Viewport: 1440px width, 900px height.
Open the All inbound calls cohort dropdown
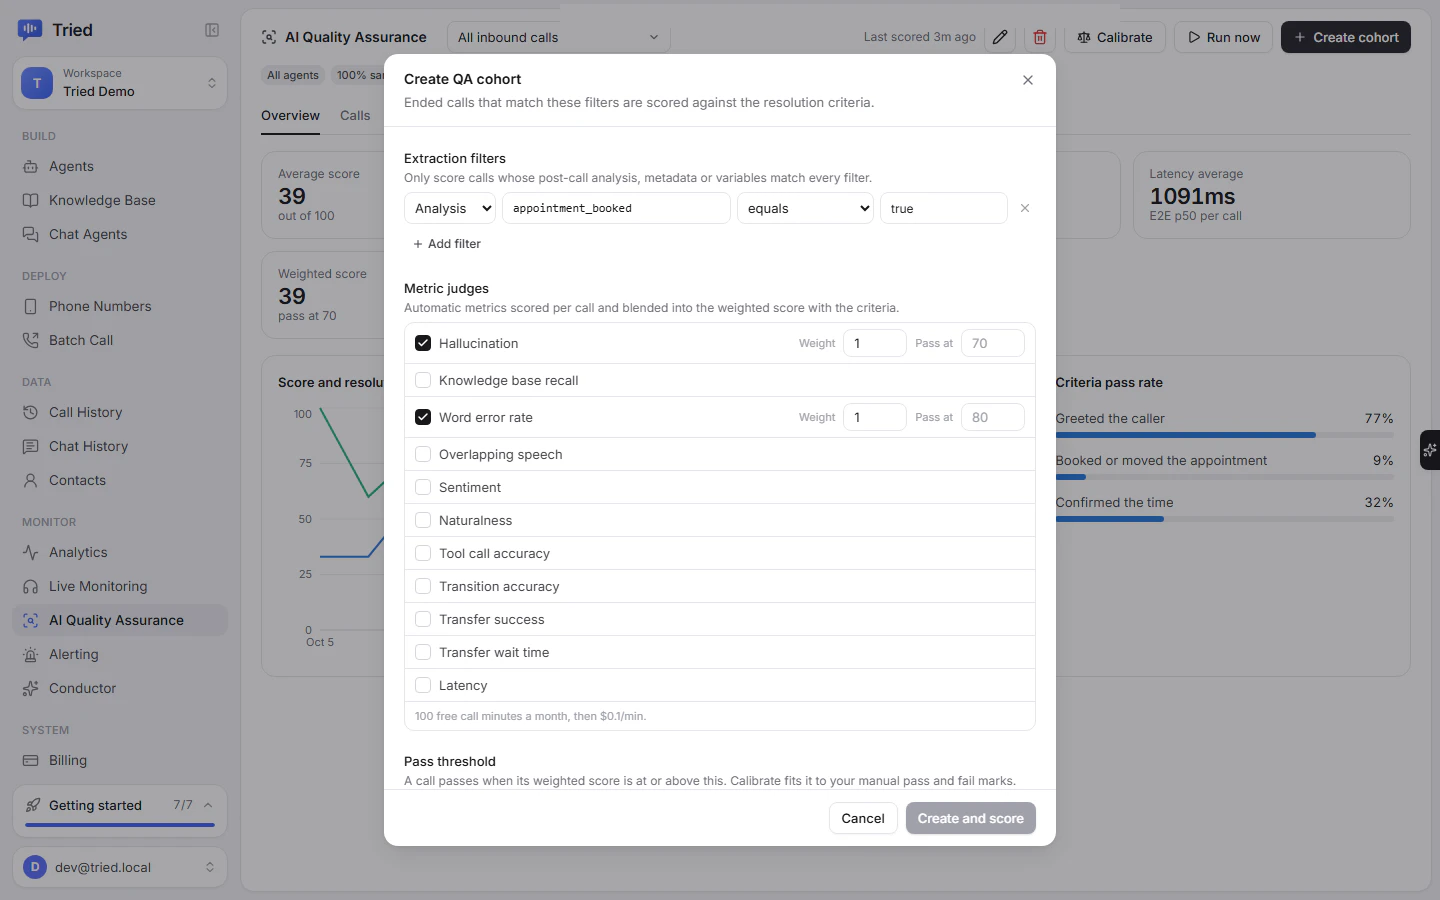(558, 37)
